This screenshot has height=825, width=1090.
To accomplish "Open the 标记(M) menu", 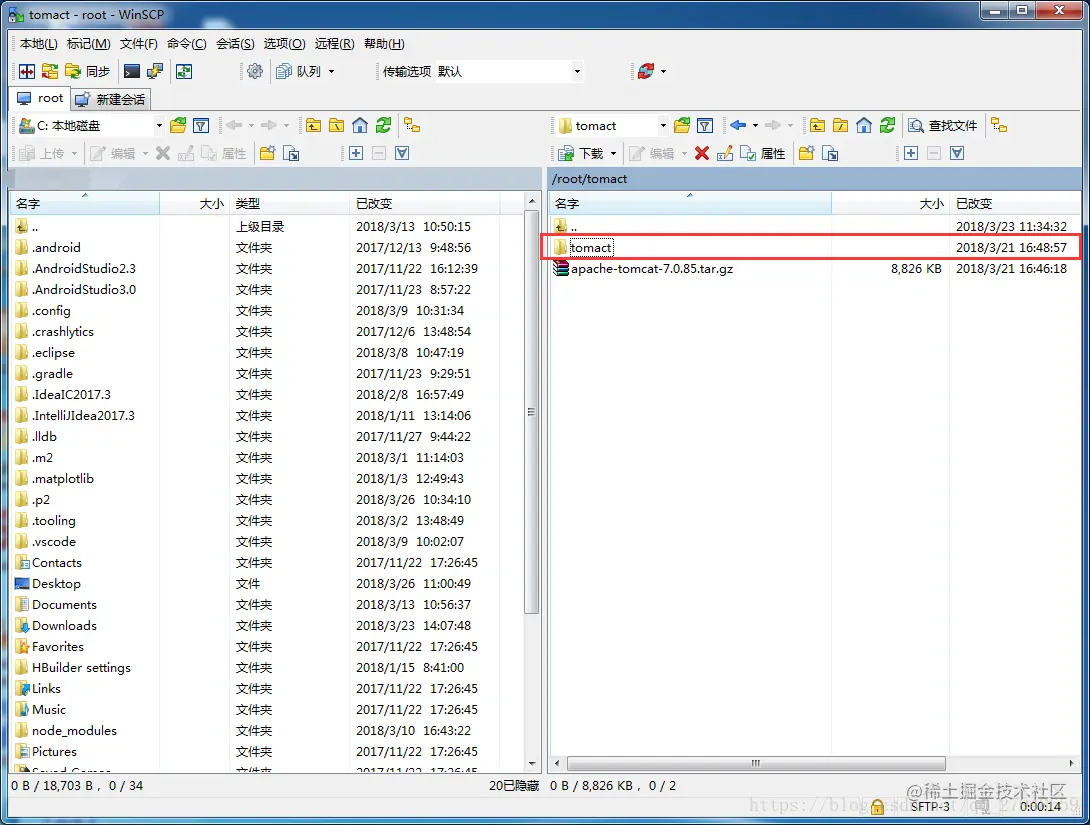I will 88,44.
